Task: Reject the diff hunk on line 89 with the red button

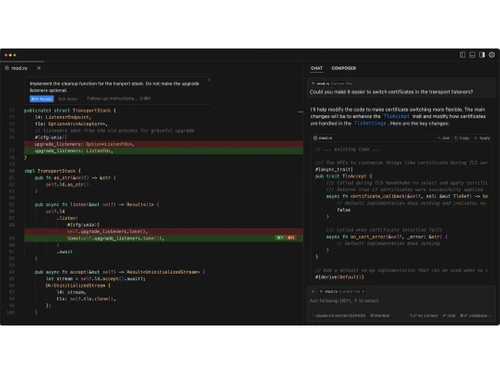Action: 291,238
